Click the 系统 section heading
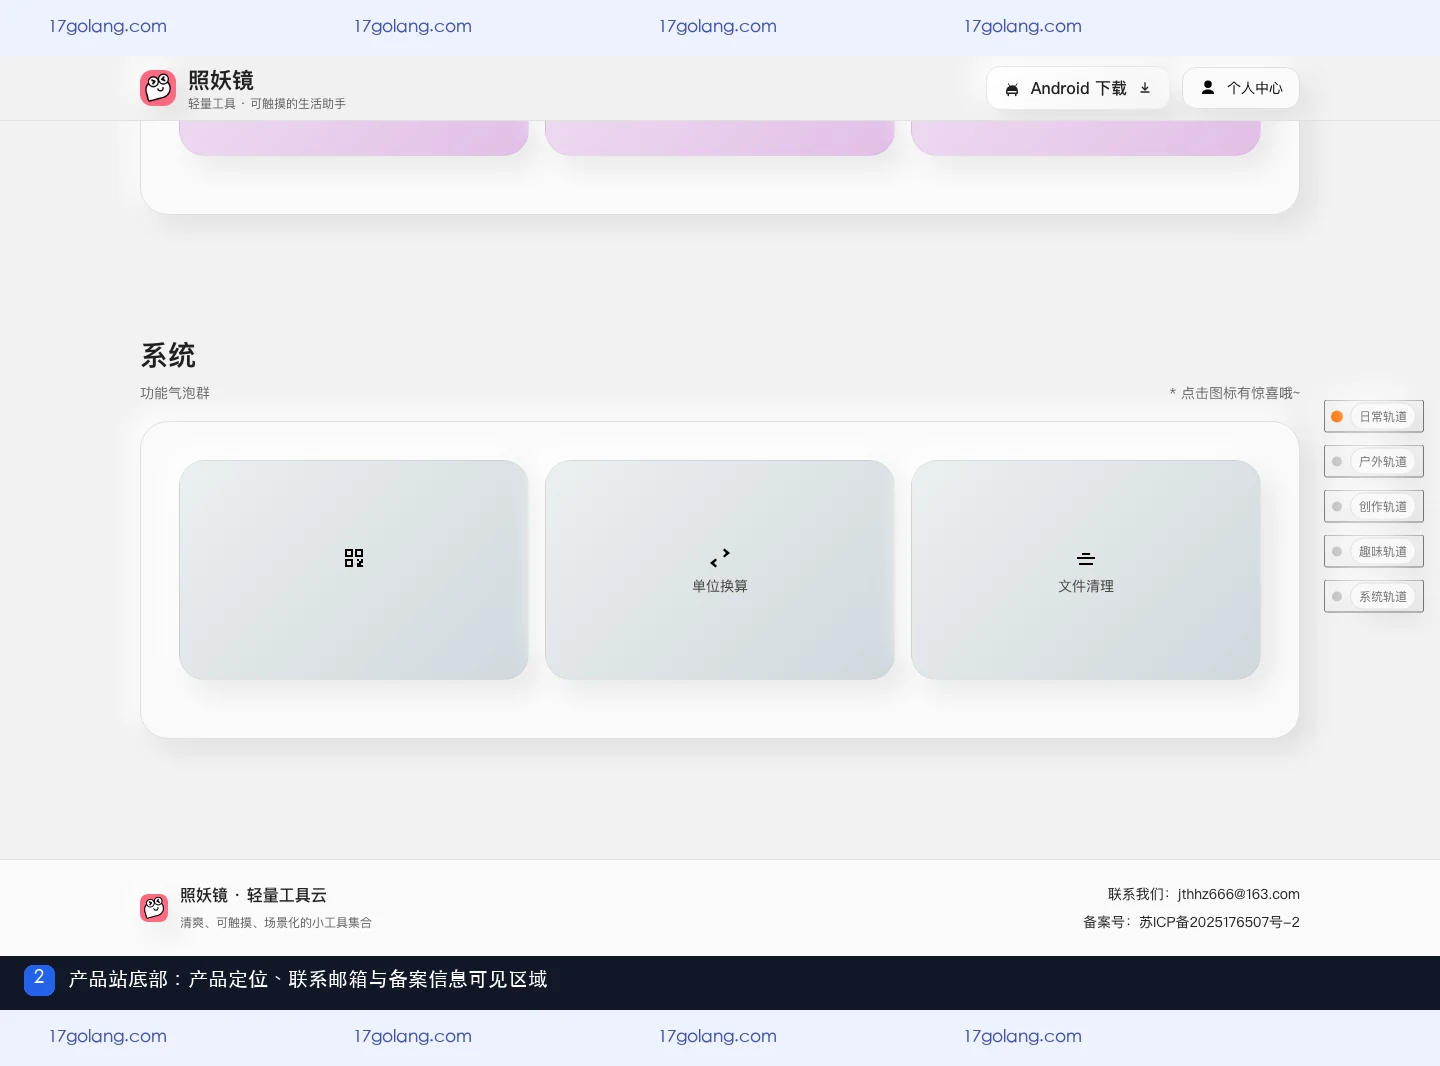The width and height of the screenshot is (1440, 1066). coord(168,355)
